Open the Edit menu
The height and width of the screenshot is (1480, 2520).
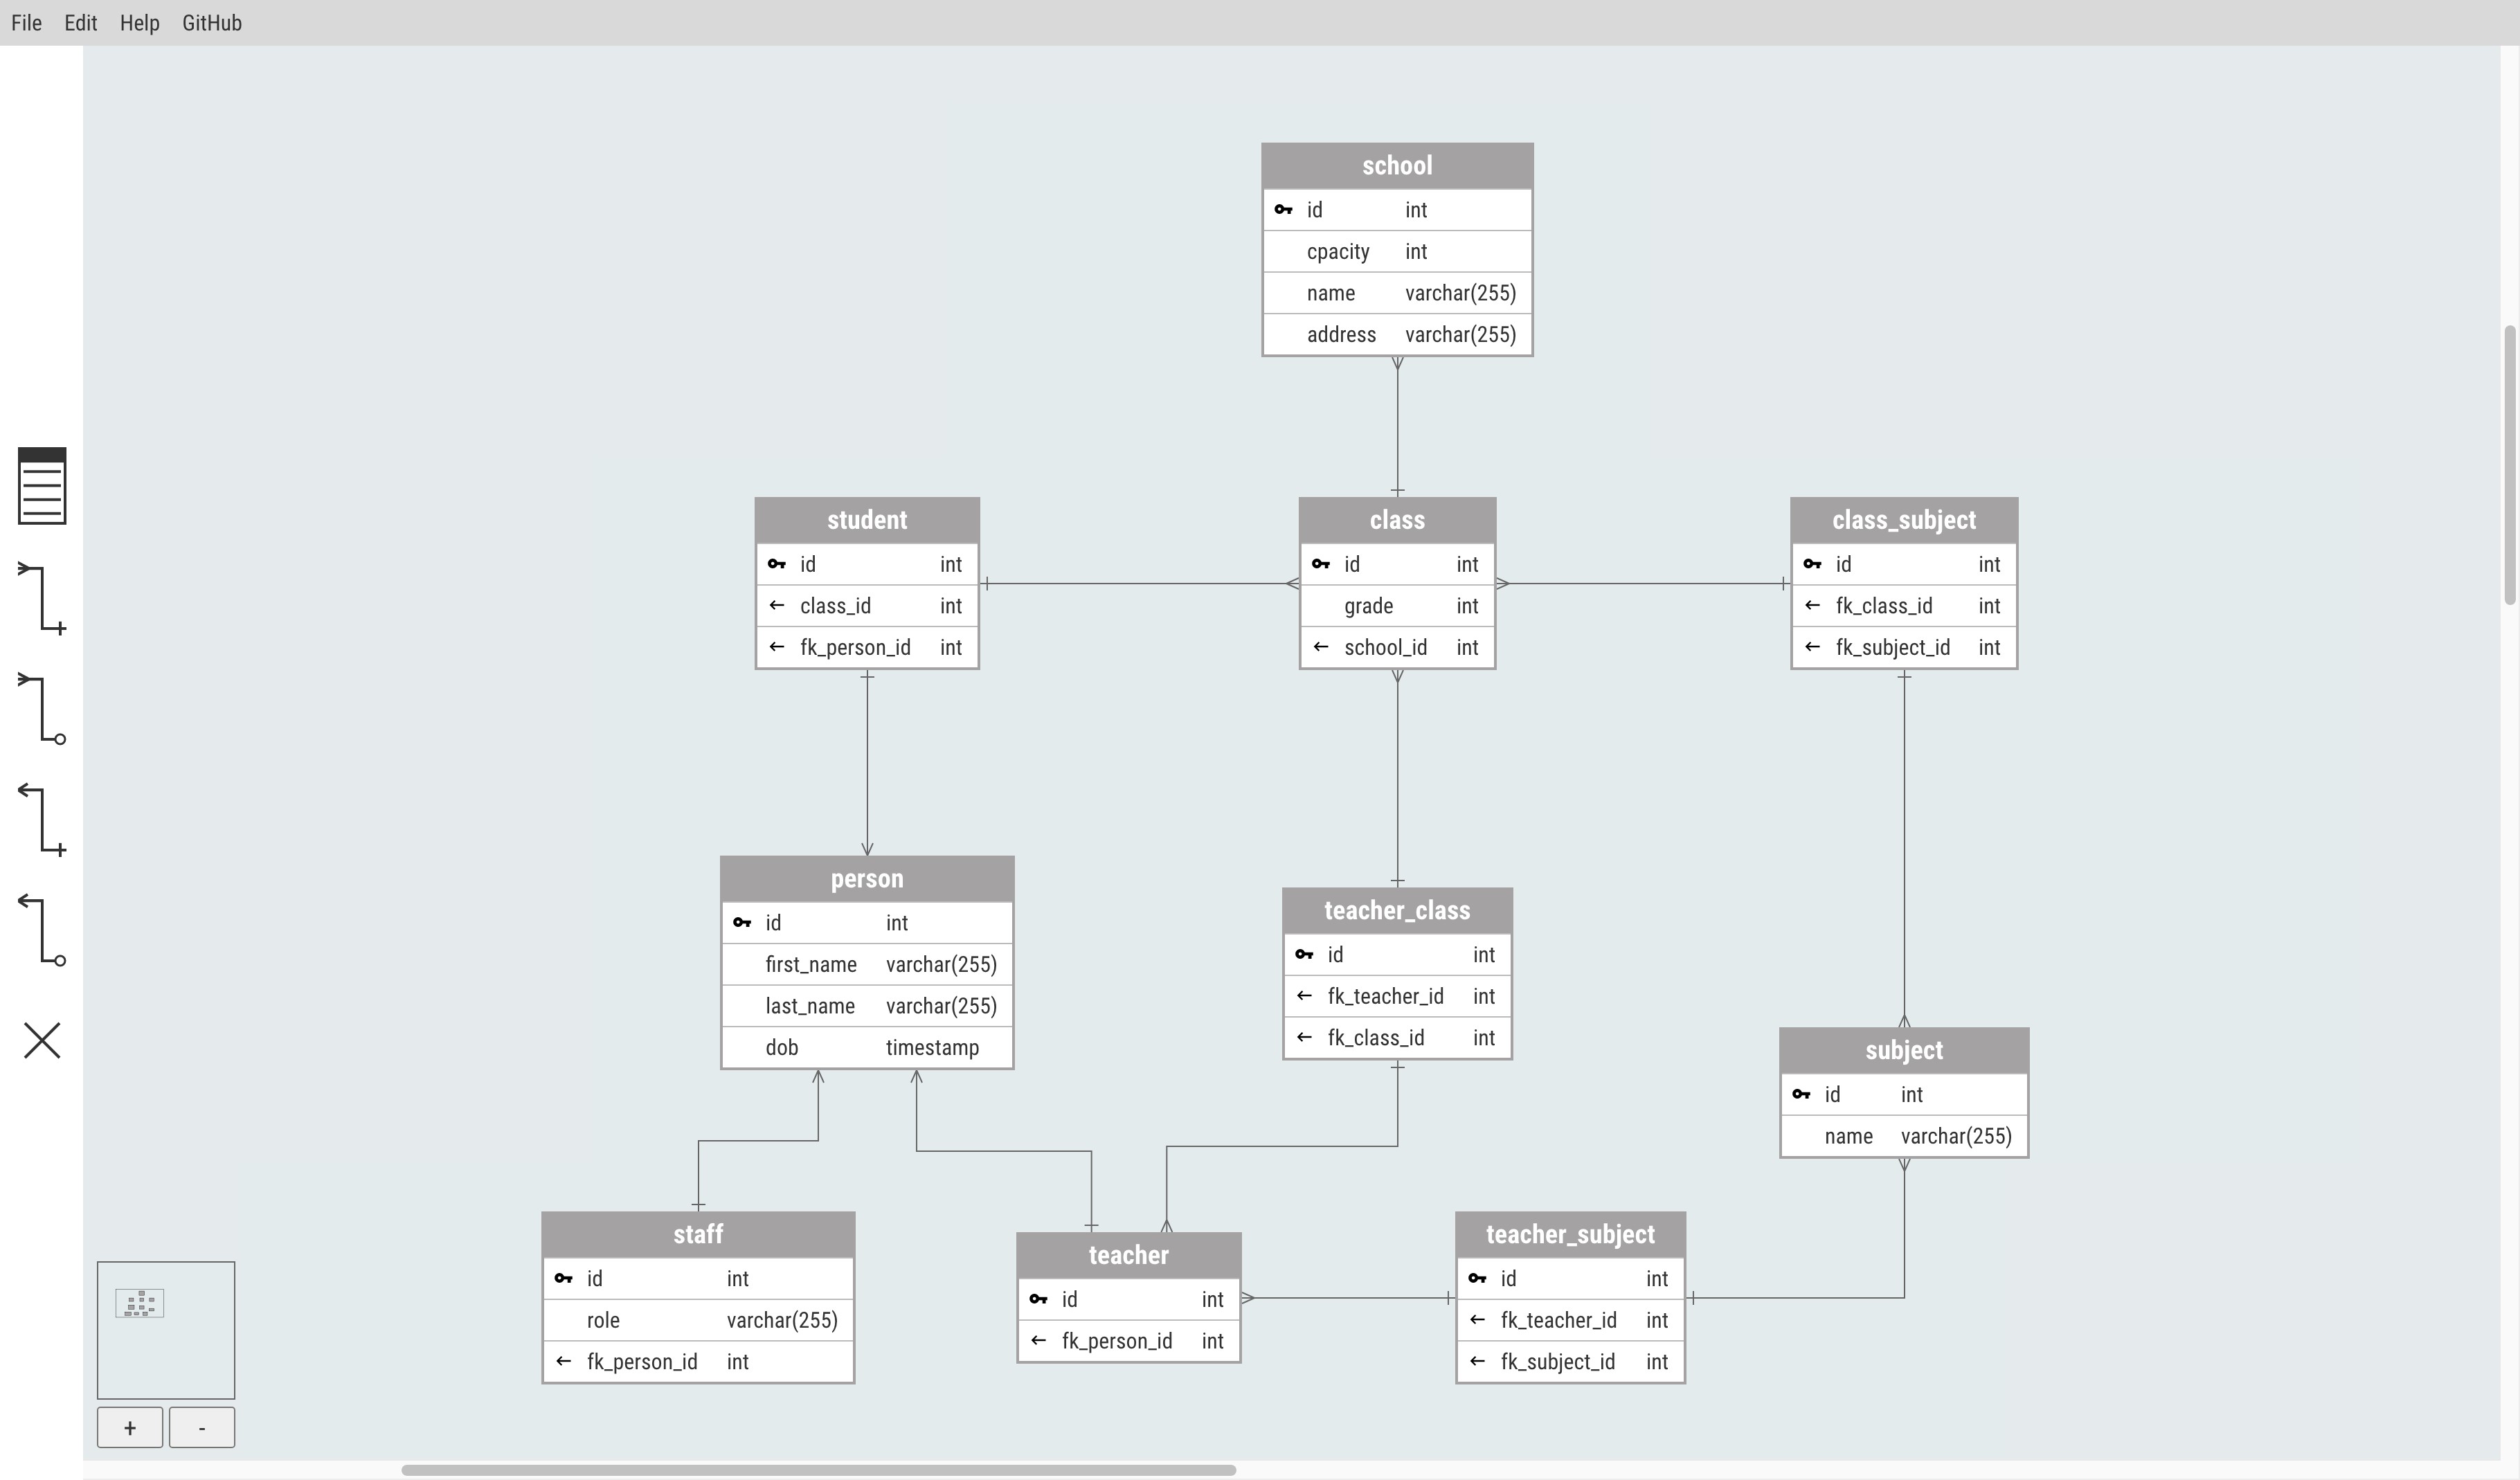click(80, 22)
